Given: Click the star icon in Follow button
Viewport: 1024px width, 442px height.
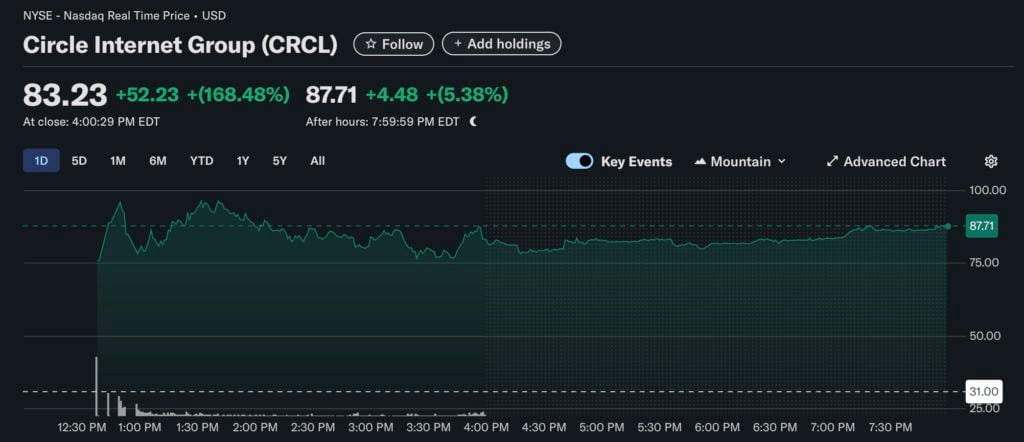Looking at the screenshot, I should (371, 44).
